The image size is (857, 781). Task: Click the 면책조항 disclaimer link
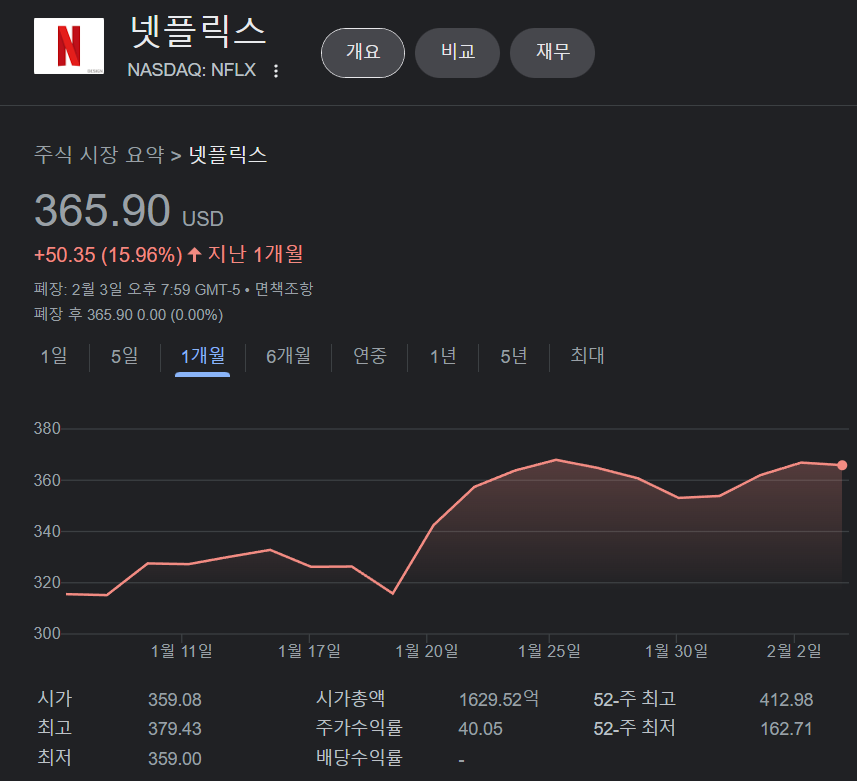[284, 289]
